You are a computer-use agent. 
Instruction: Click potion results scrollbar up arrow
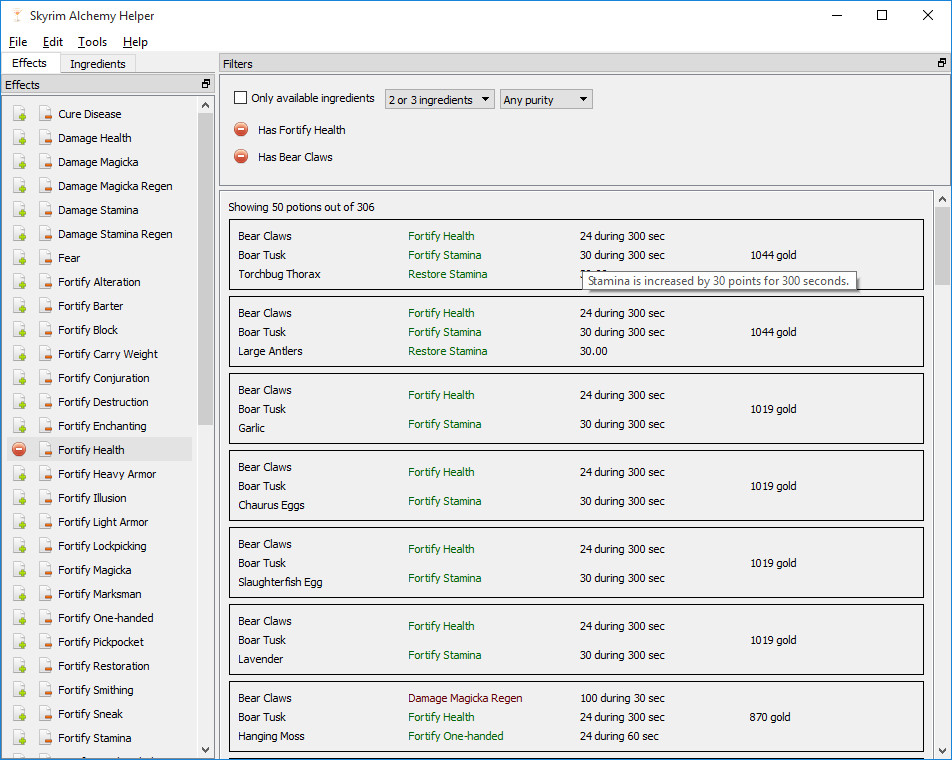942,199
